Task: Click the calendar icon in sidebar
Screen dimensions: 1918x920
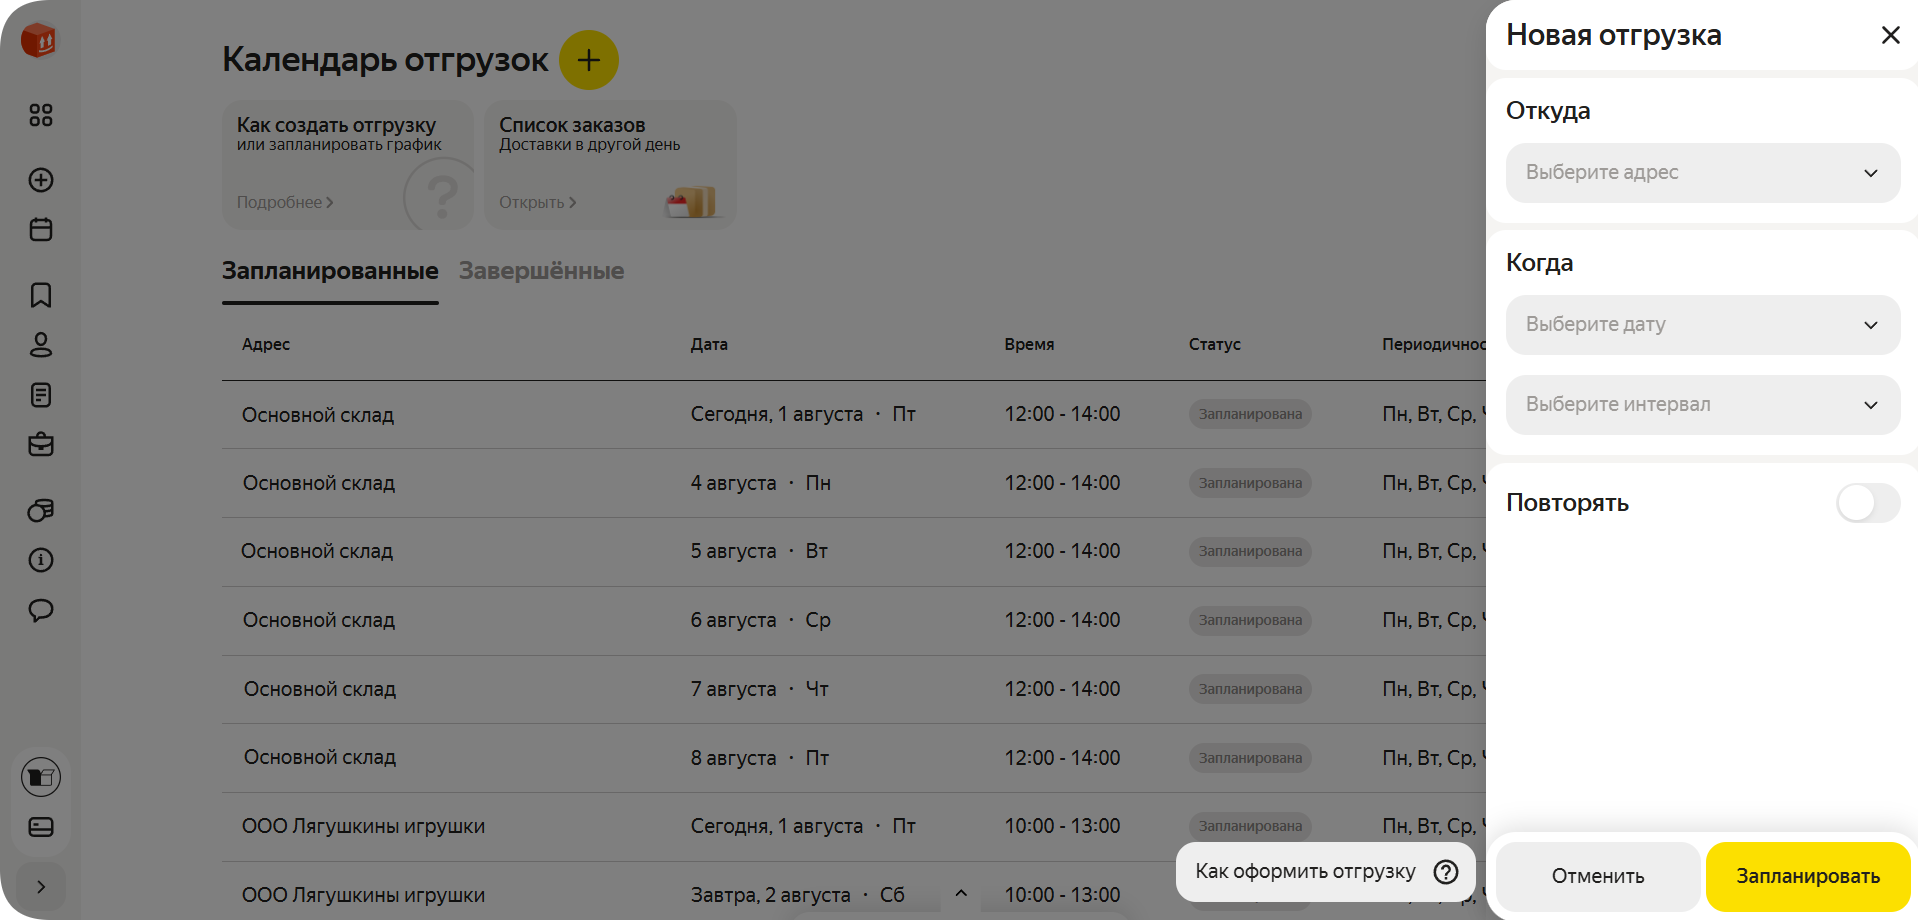Action: [x=41, y=230]
